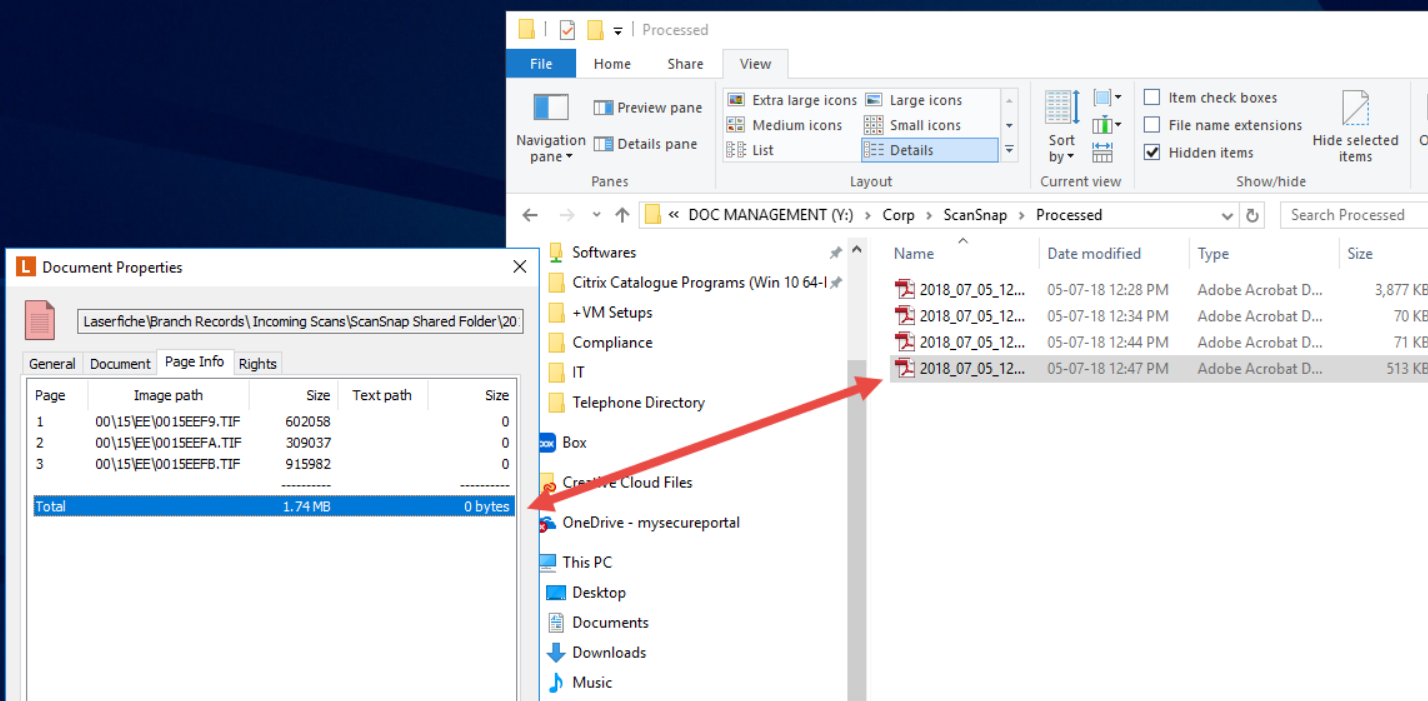Open the IT folder in sidebar
The width and height of the screenshot is (1428, 701).
coord(578,372)
